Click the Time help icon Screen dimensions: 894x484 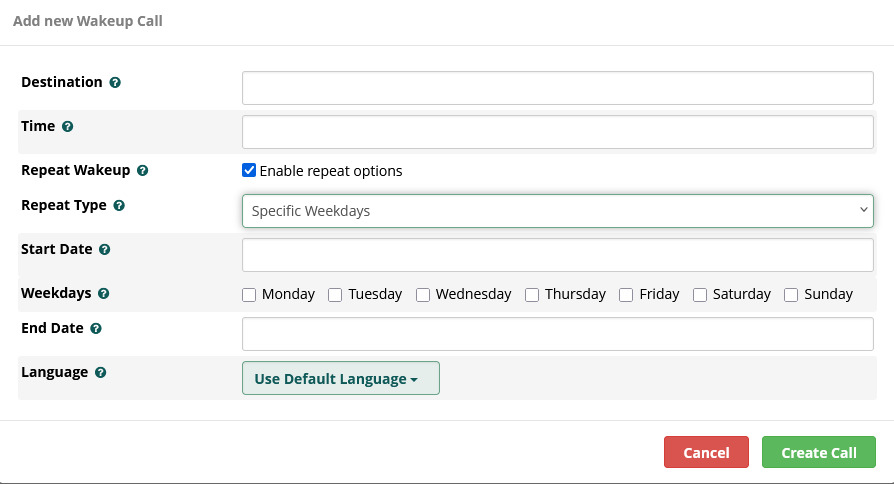point(68,127)
